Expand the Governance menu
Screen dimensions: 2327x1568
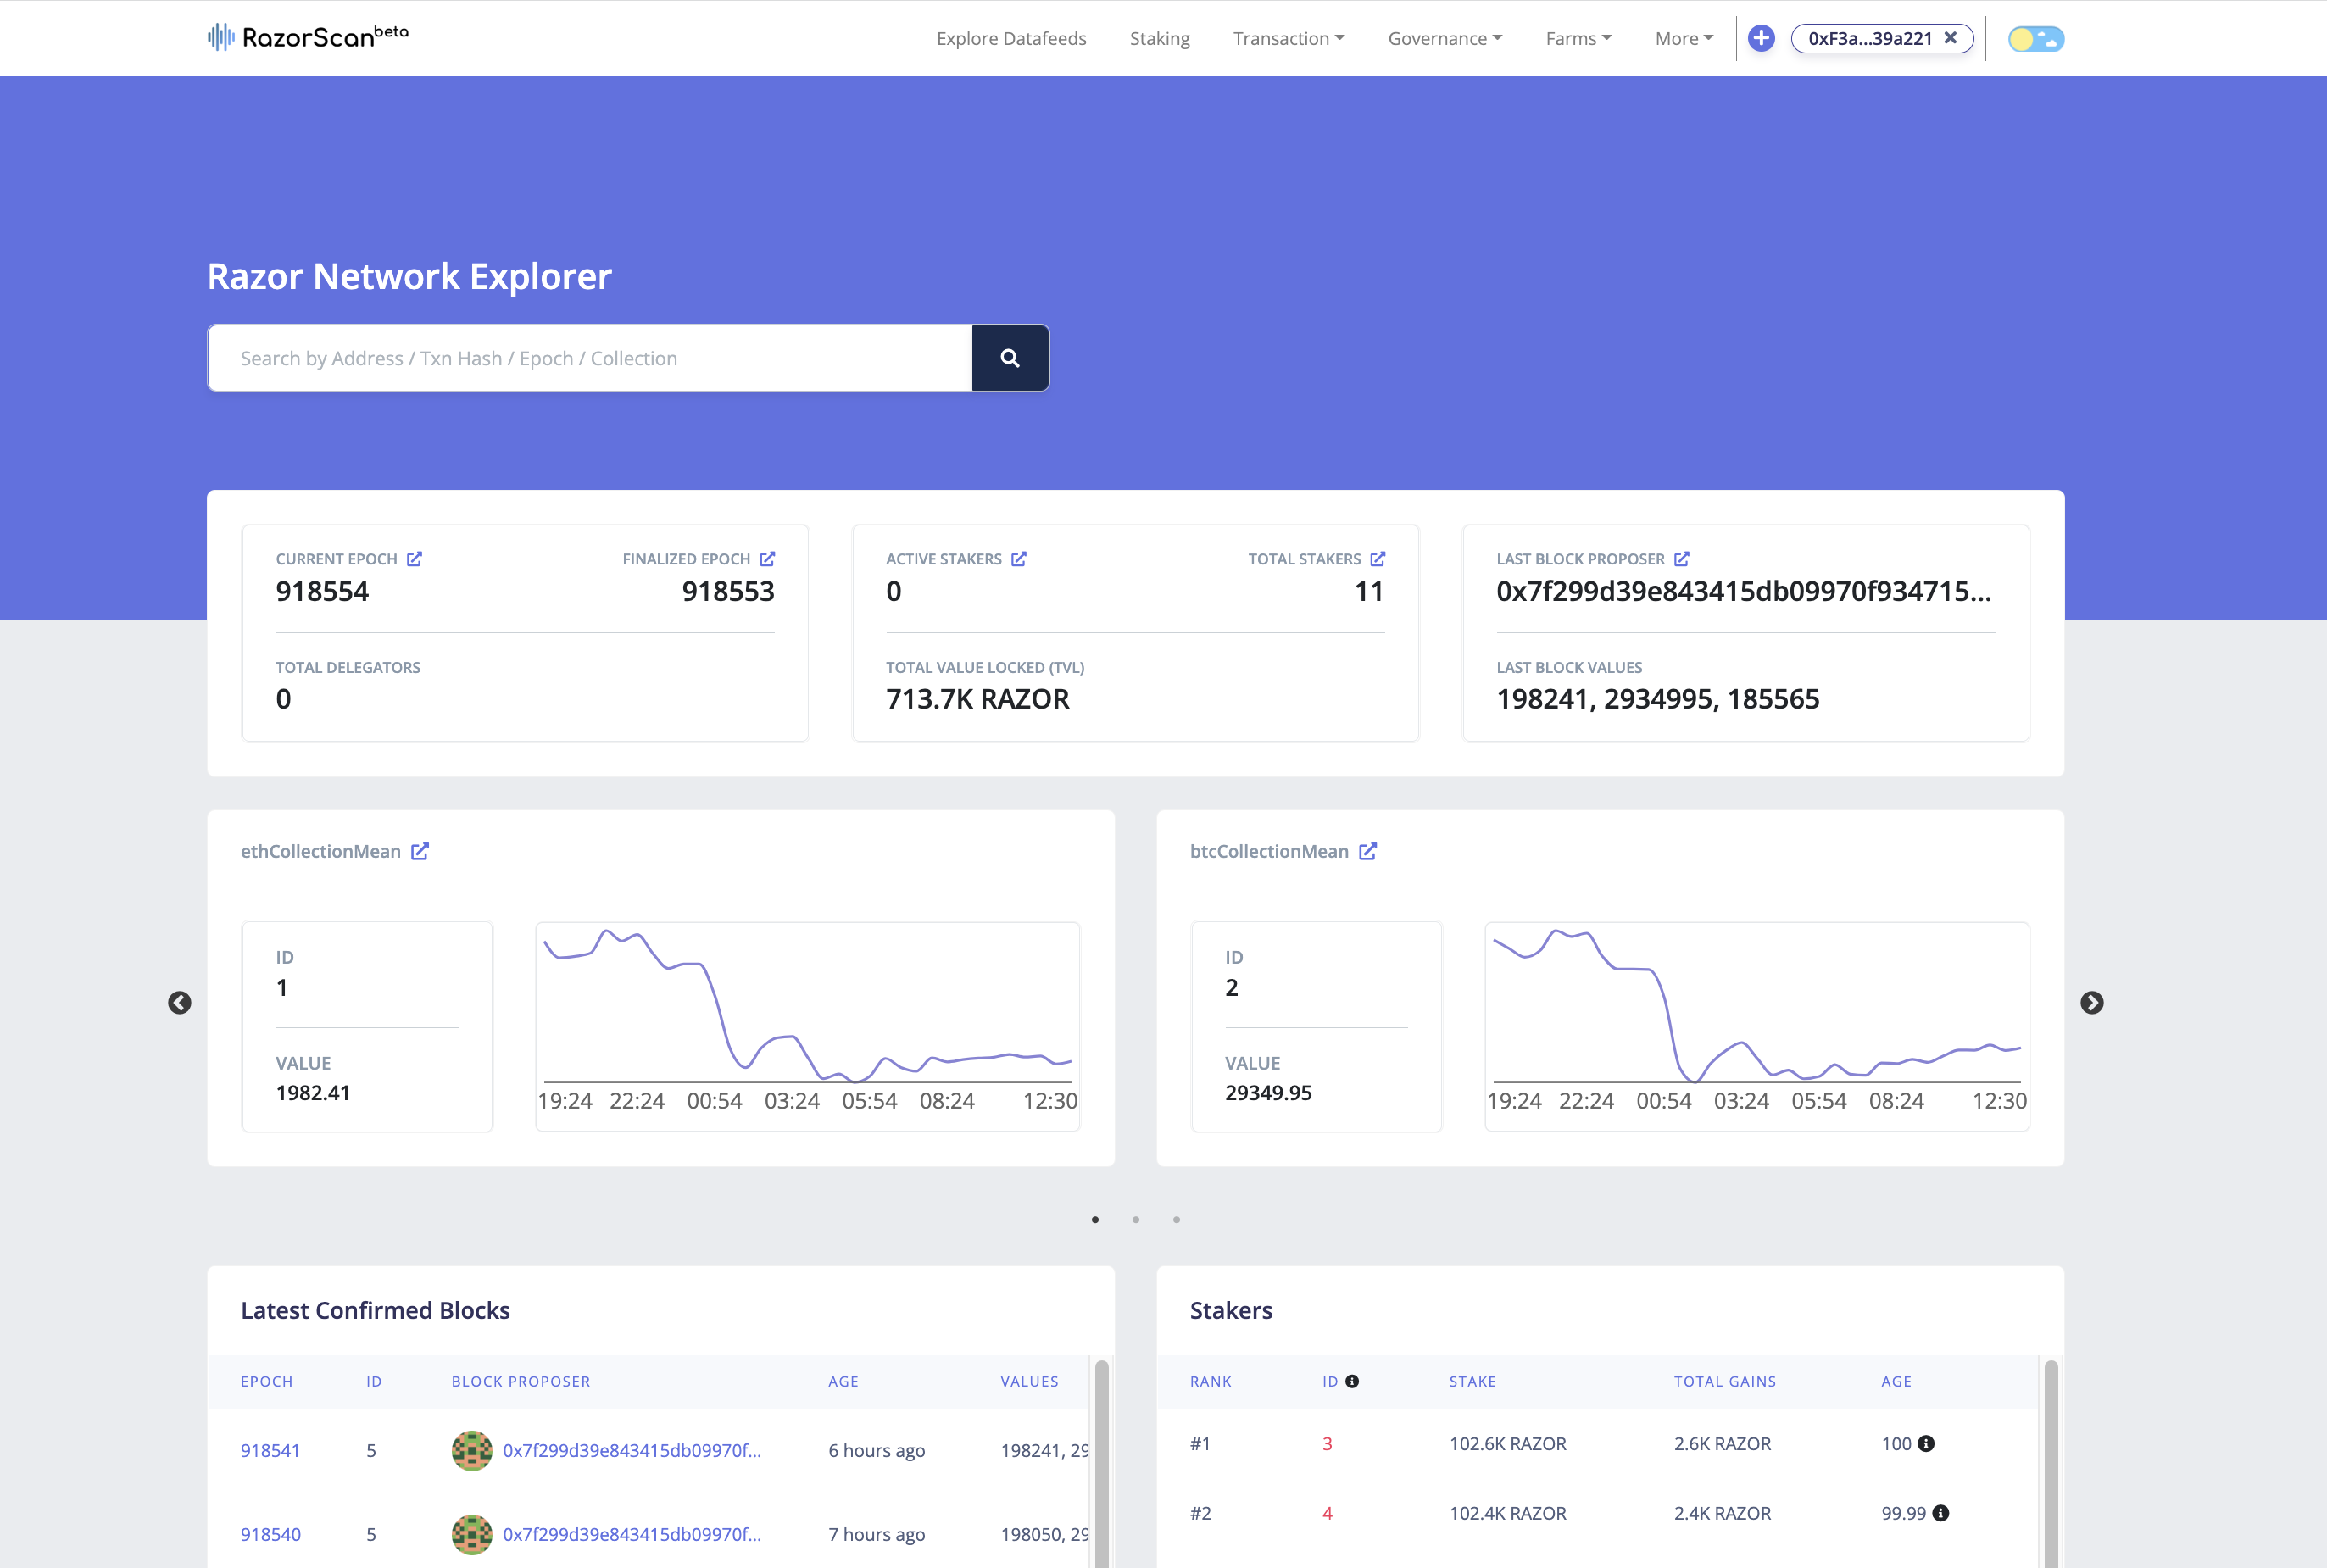[1444, 38]
